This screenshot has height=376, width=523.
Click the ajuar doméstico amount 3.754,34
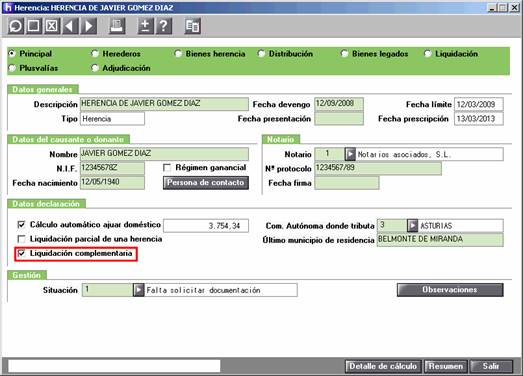[x=206, y=226]
